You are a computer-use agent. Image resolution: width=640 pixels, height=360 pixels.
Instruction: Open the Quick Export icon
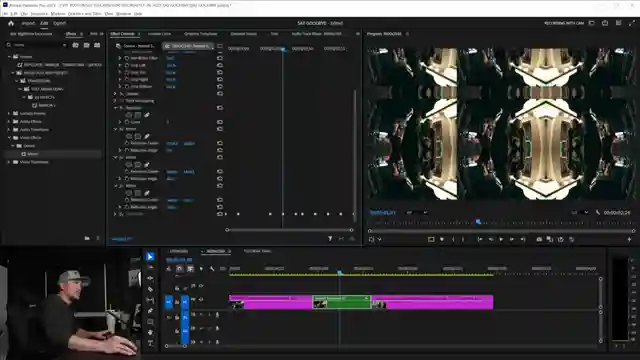[x=605, y=23]
